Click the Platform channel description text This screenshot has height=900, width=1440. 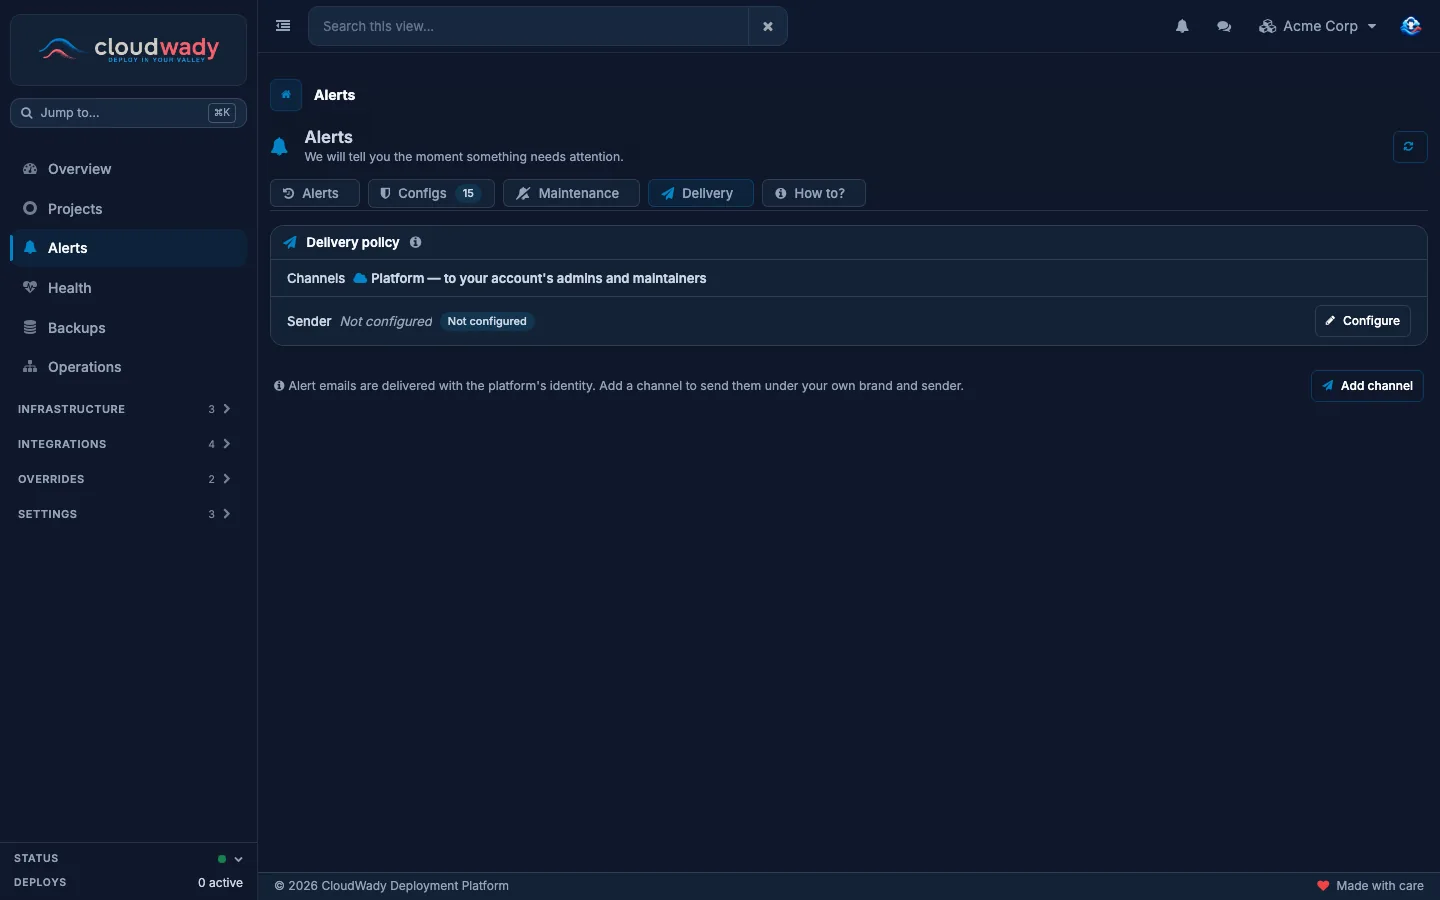(x=538, y=278)
